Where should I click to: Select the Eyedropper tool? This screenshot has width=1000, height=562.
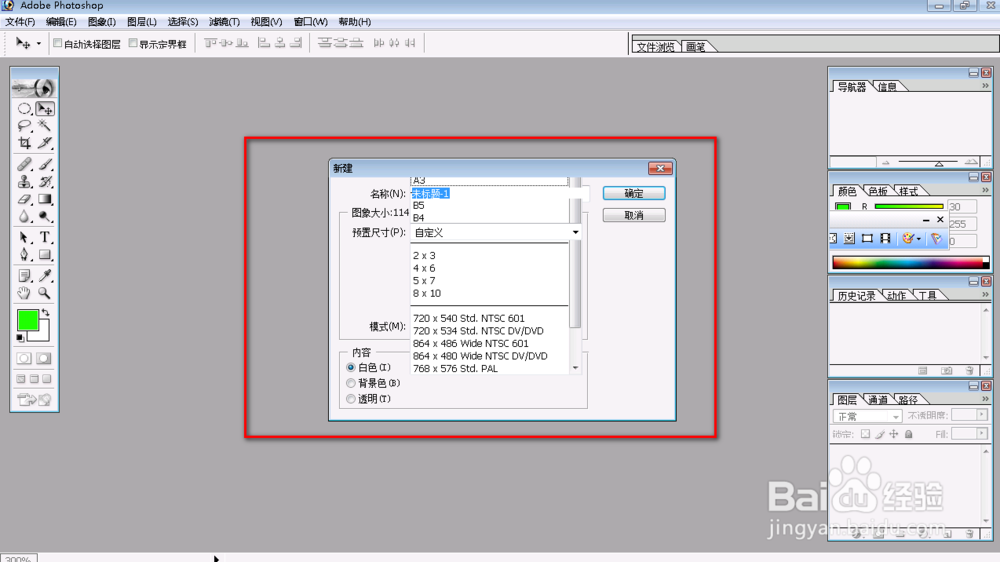45,276
